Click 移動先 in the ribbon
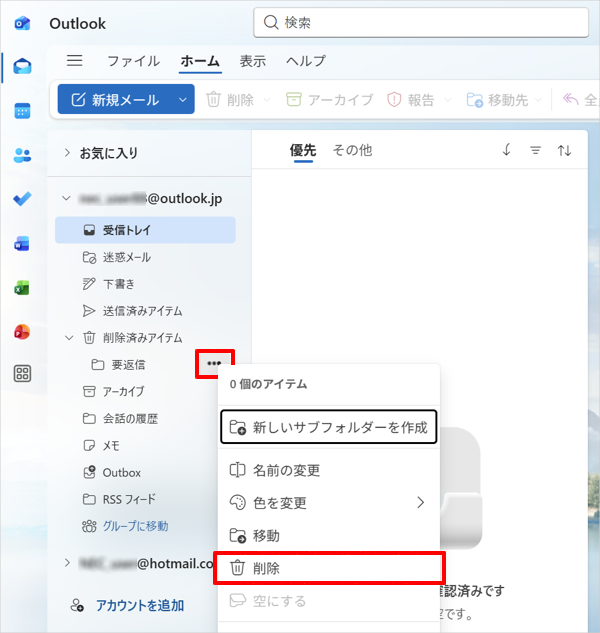The height and width of the screenshot is (633, 600). [x=497, y=100]
